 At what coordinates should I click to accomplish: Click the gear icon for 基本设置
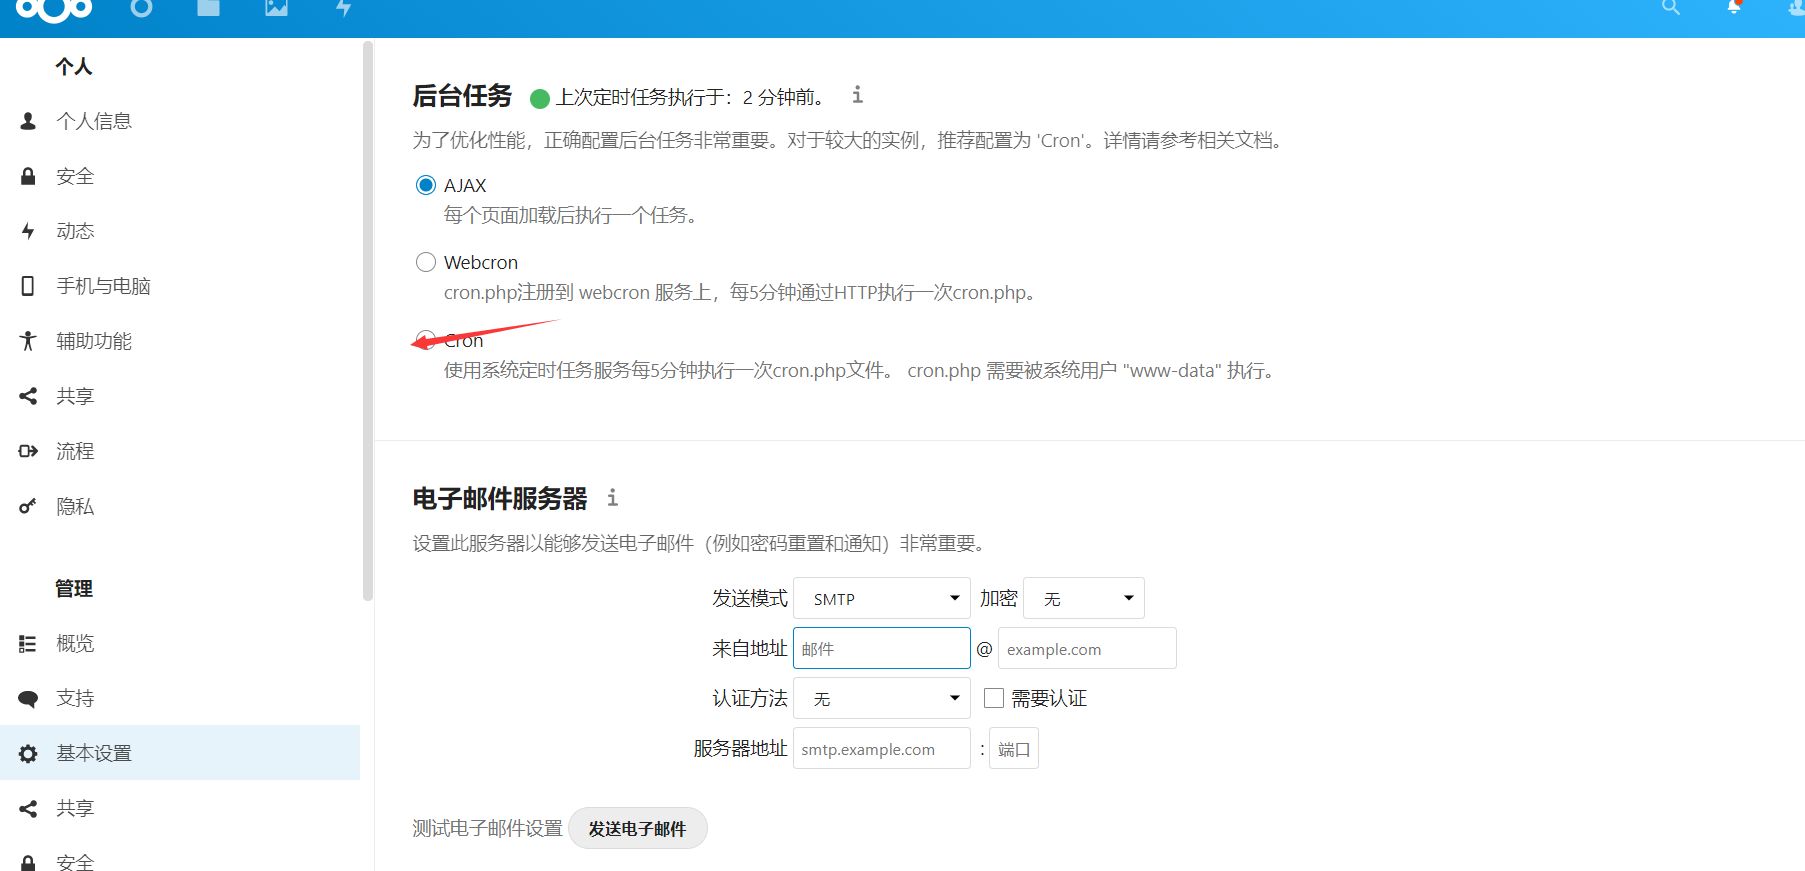28,753
